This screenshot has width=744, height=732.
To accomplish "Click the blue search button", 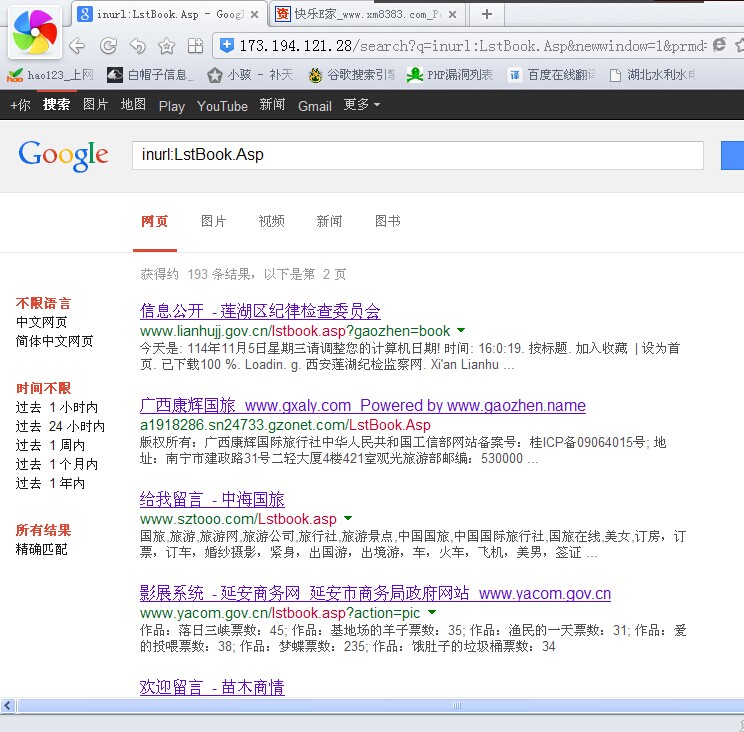I will point(732,155).
